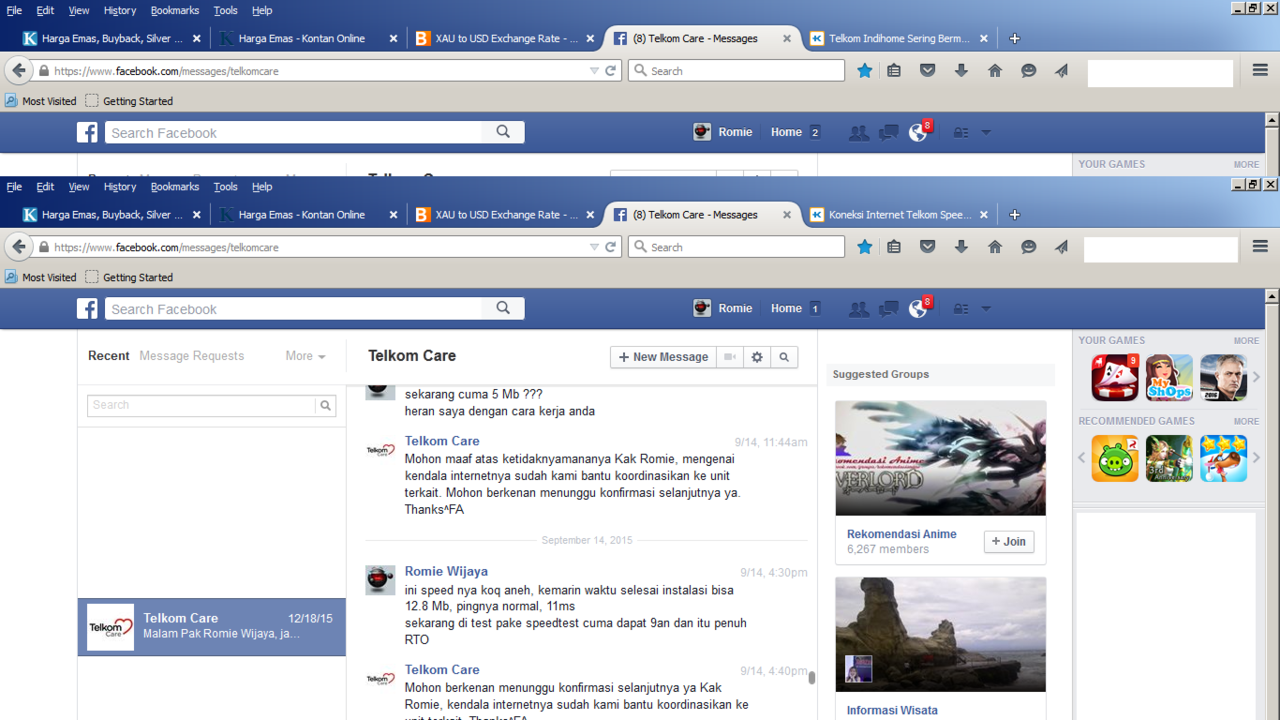Click home icon in front window toolbar

(x=995, y=247)
